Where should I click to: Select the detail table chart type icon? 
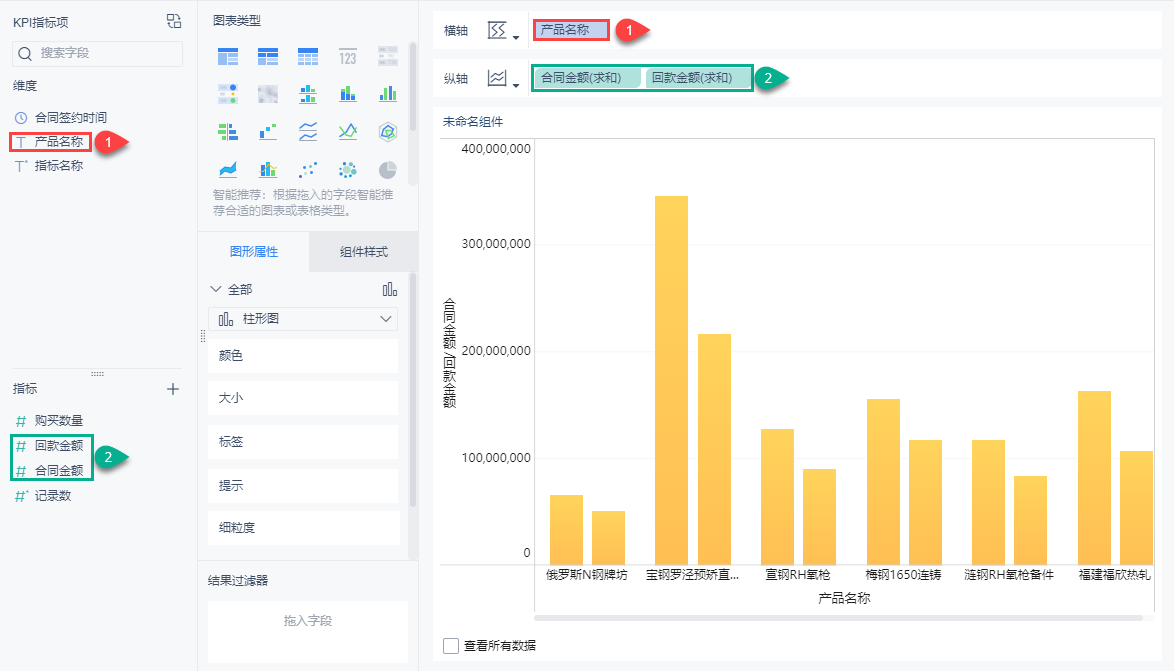pos(308,56)
